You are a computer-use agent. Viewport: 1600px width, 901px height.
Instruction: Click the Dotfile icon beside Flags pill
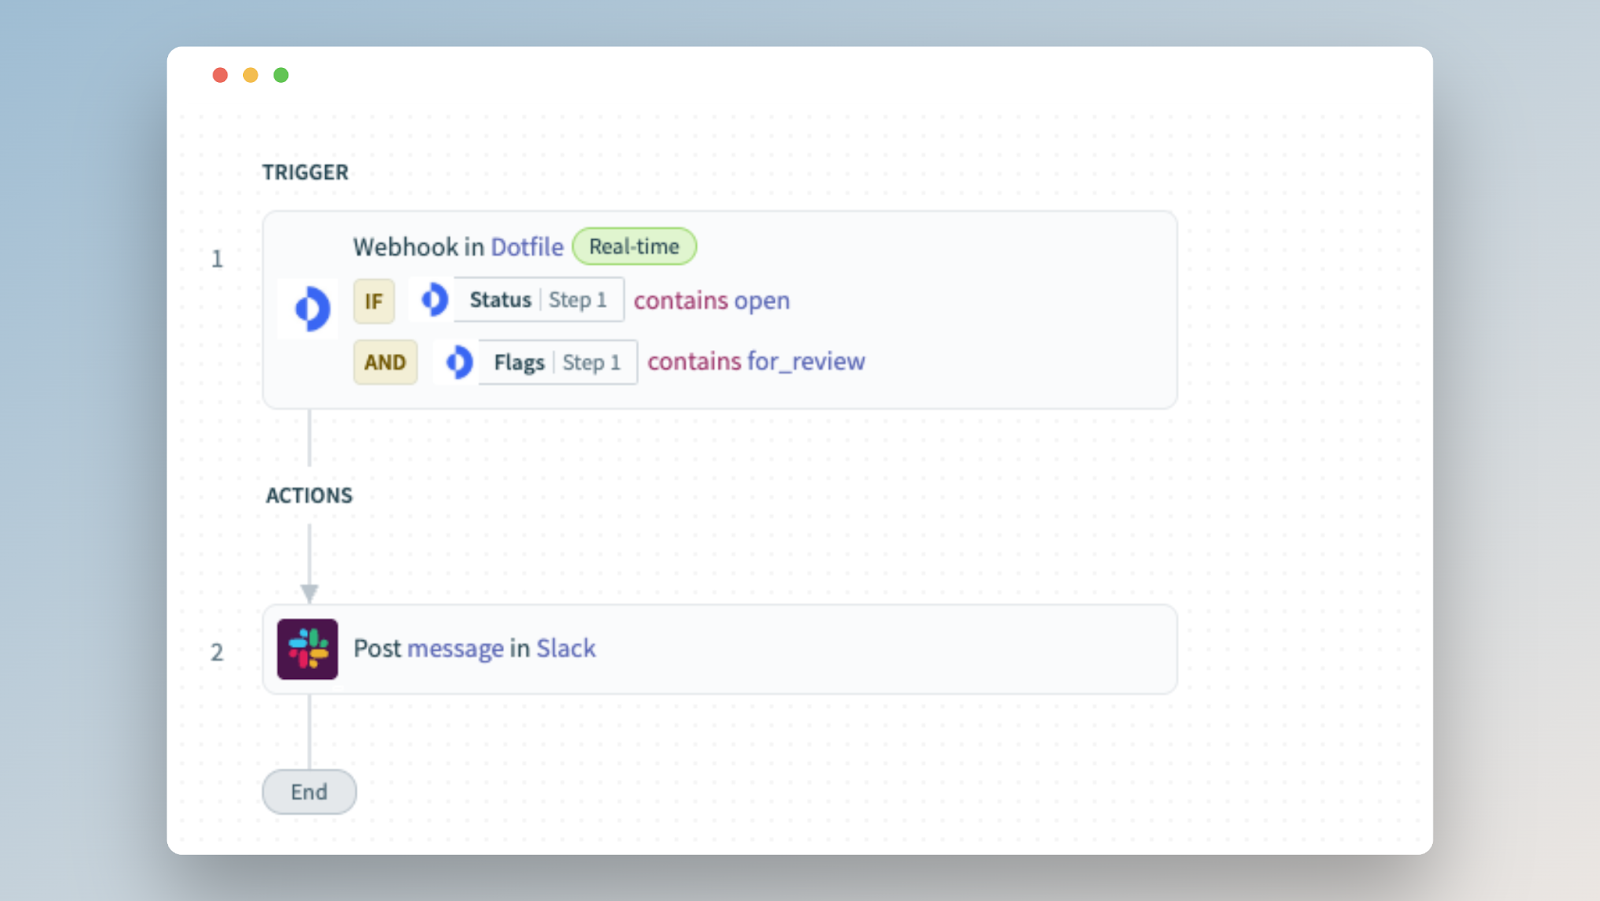click(x=458, y=361)
